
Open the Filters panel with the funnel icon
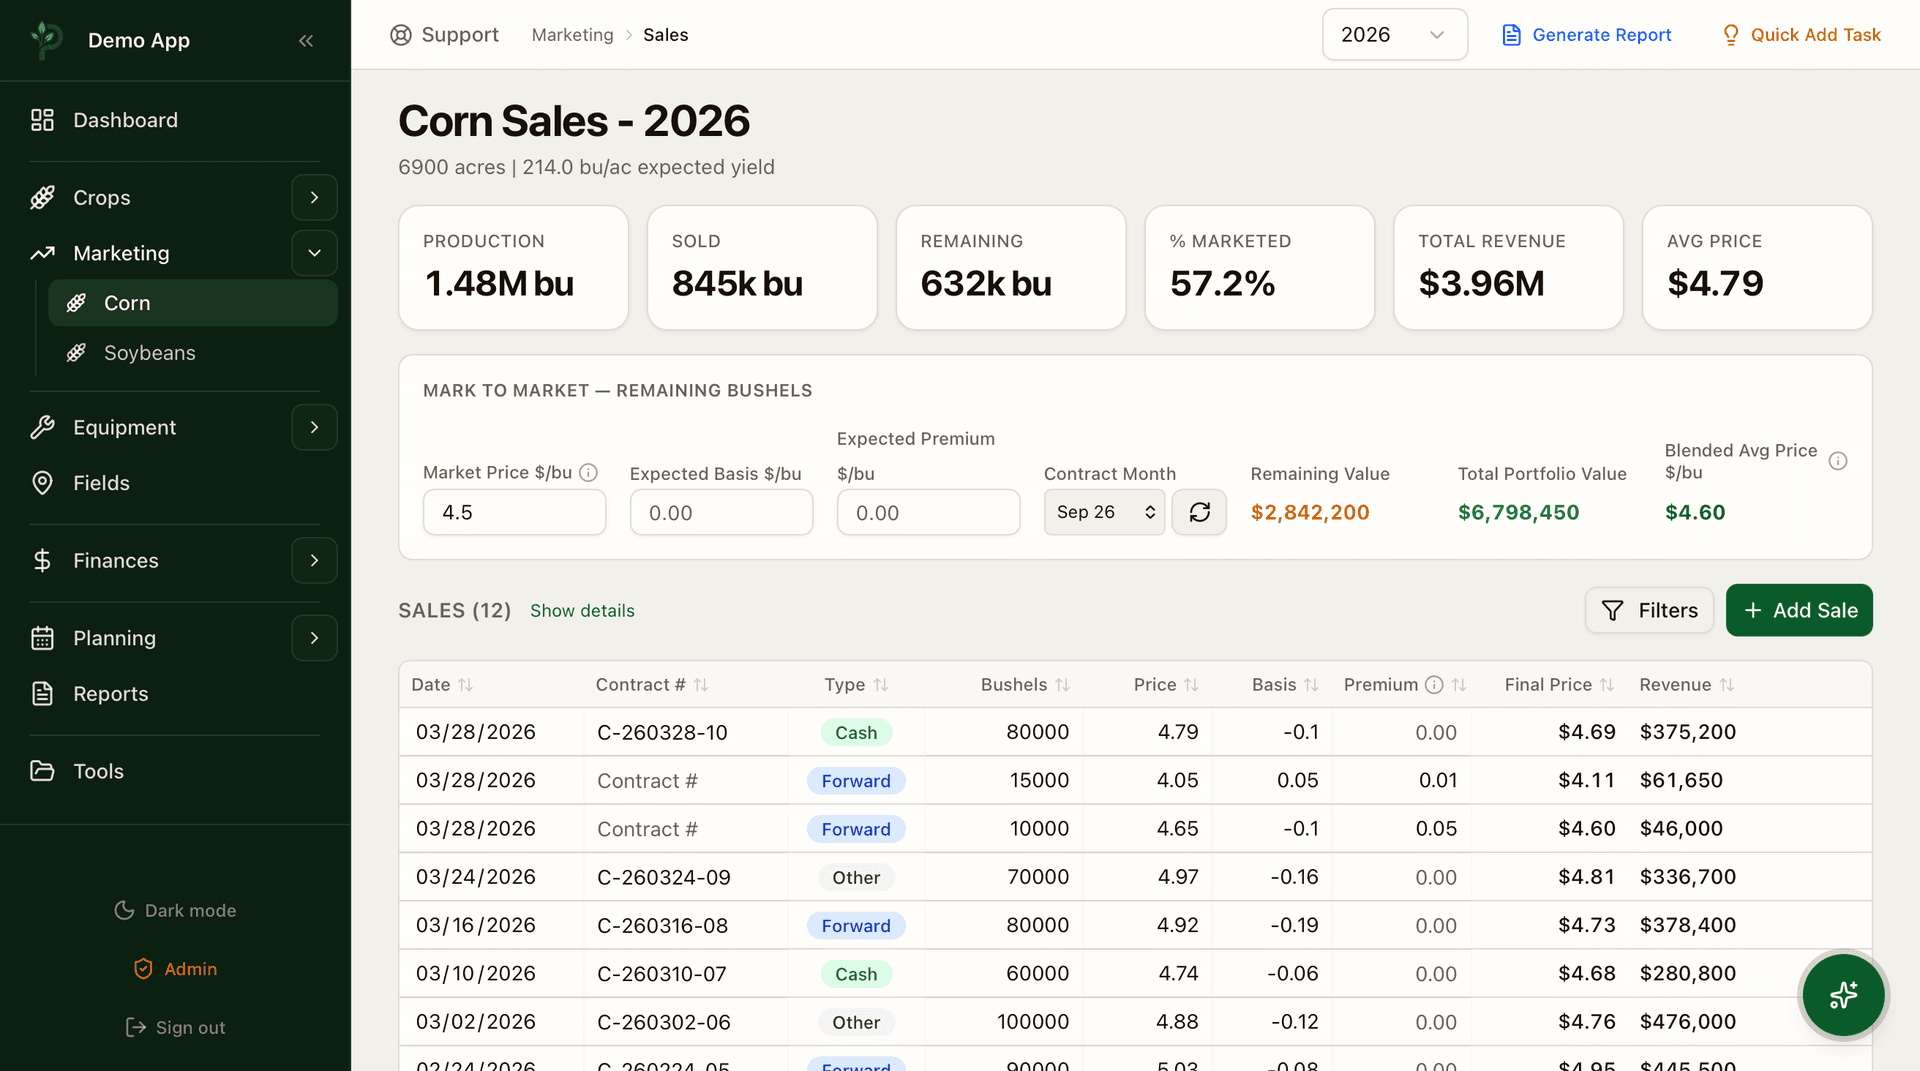(1612, 610)
